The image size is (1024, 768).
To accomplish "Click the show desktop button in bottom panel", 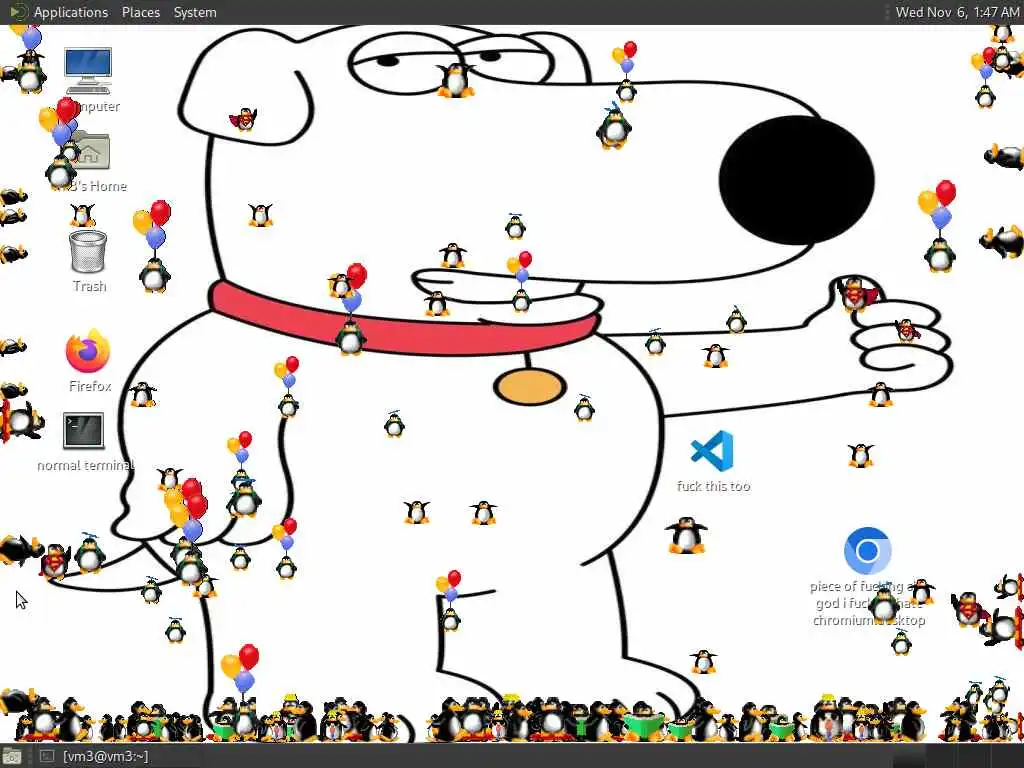I will (x=12, y=757).
